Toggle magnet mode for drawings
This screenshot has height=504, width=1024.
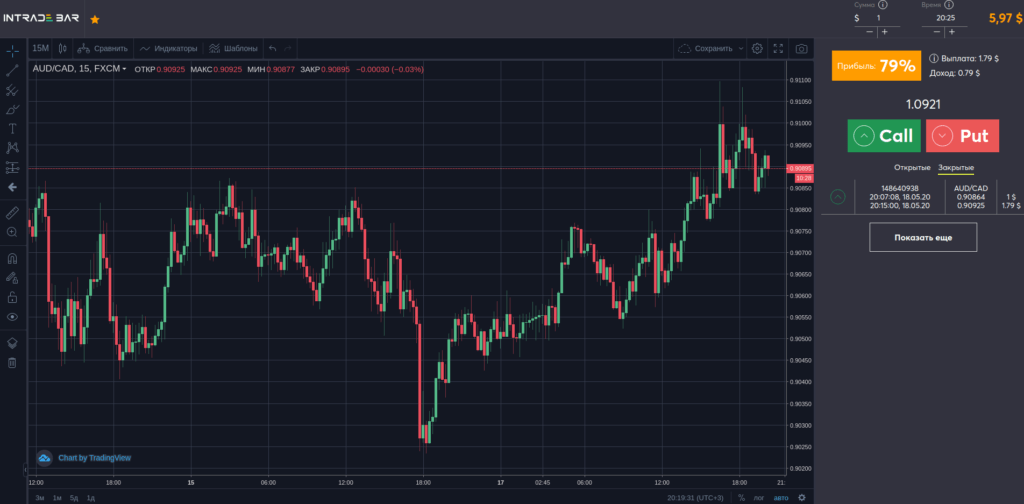[x=13, y=258]
